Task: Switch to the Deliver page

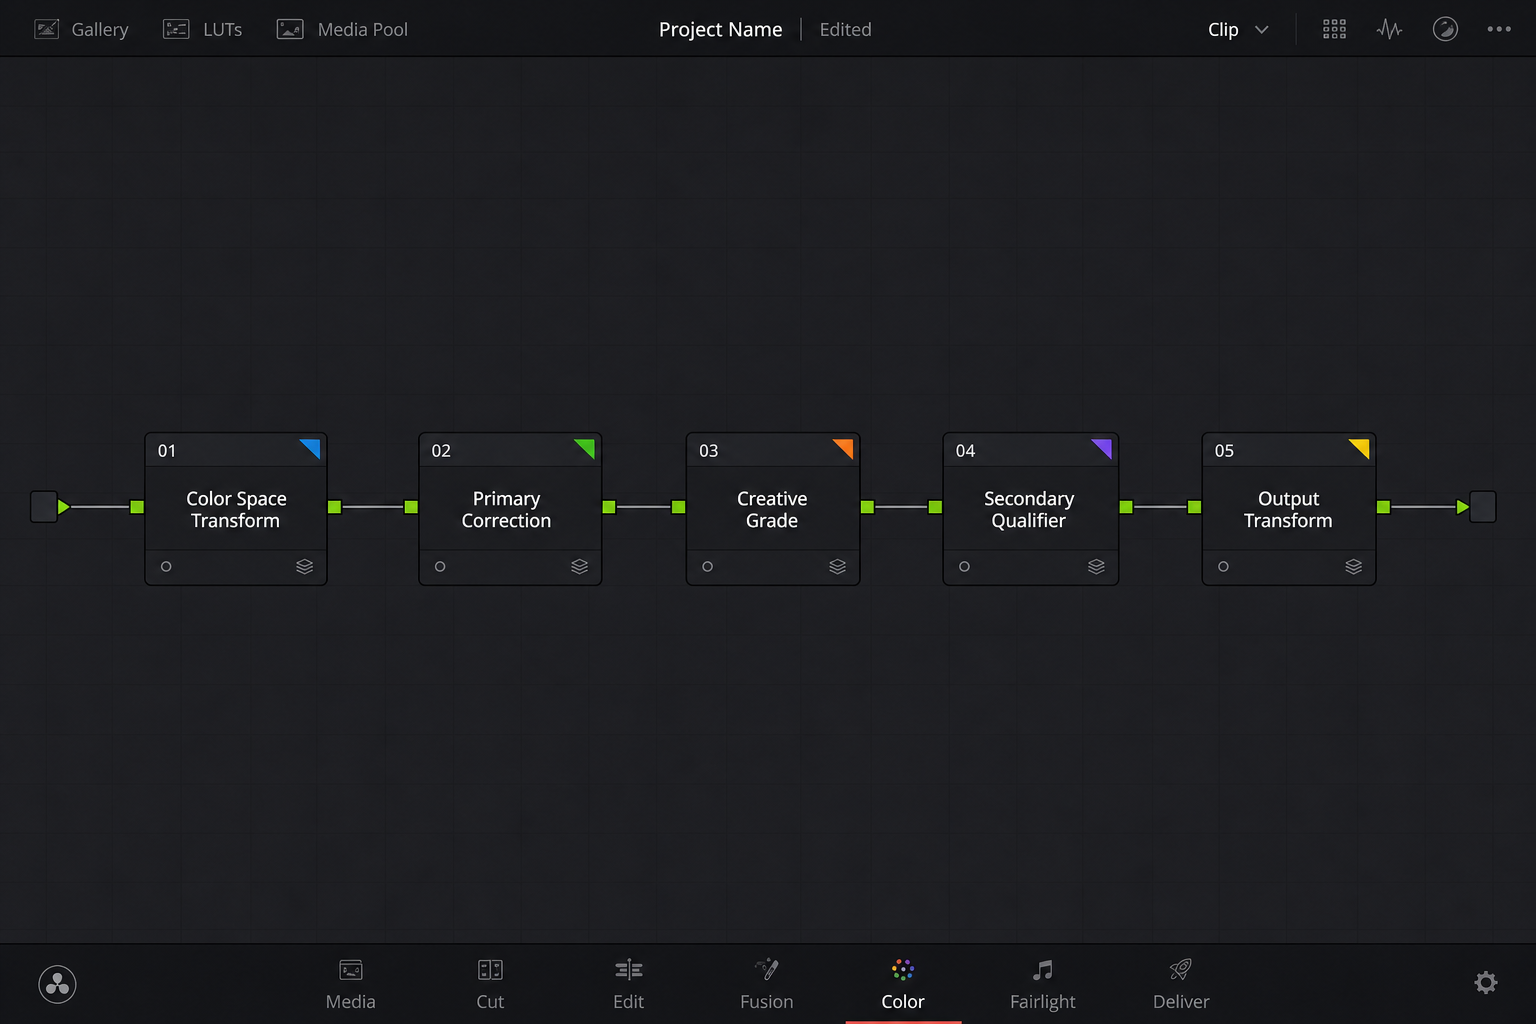Action: point(1181,985)
